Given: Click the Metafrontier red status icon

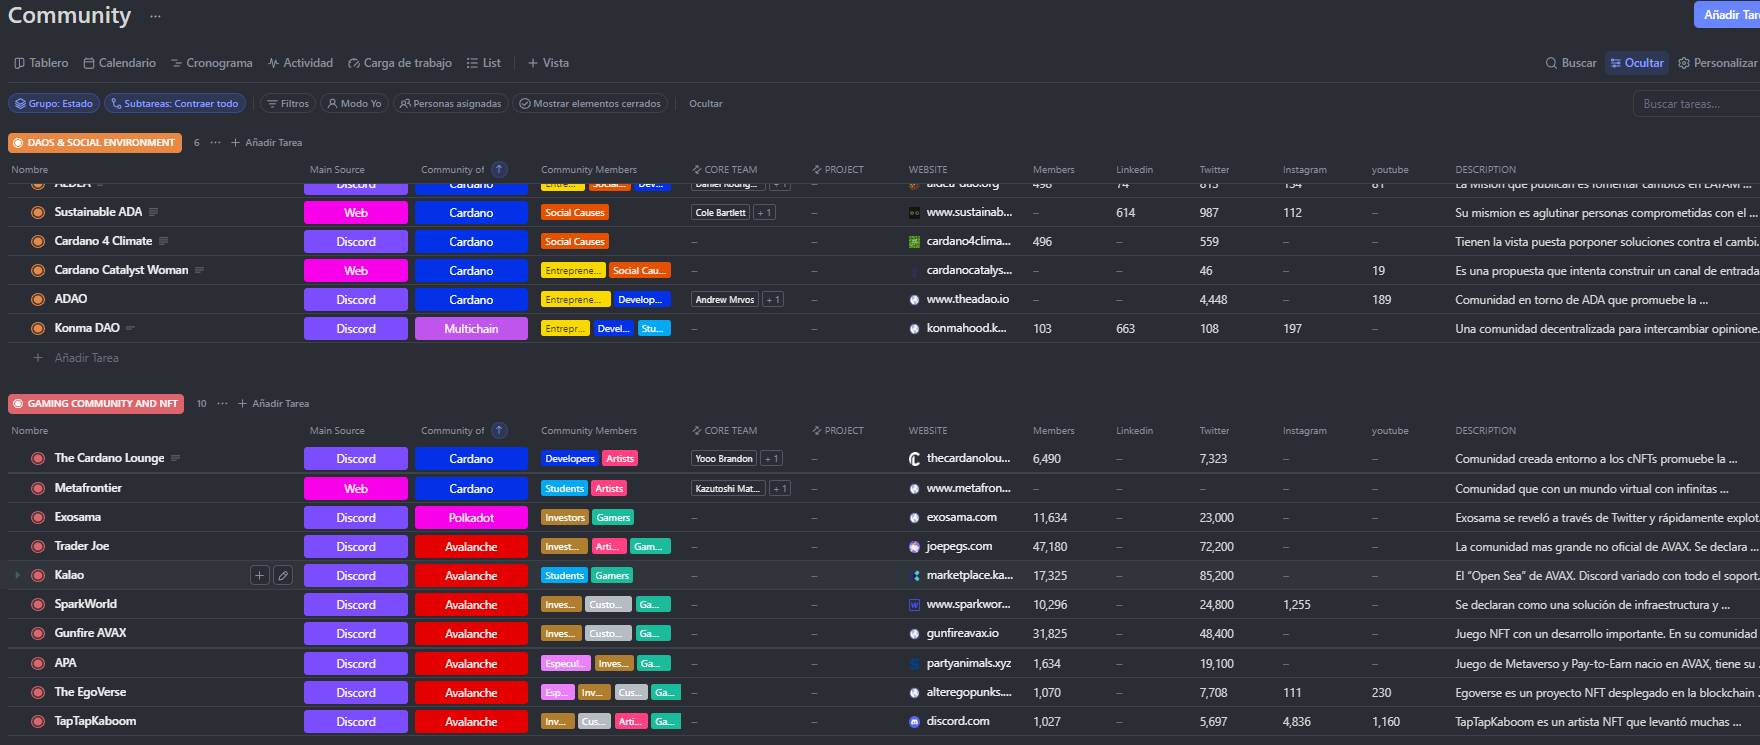Looking at the screenshot, I should pos(38,488).
